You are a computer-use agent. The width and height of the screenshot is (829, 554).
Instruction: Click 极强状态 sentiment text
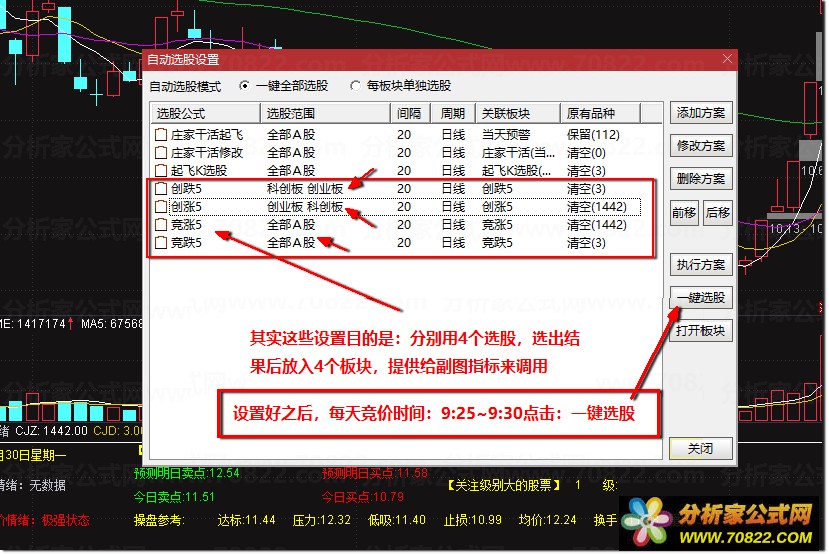66,521
